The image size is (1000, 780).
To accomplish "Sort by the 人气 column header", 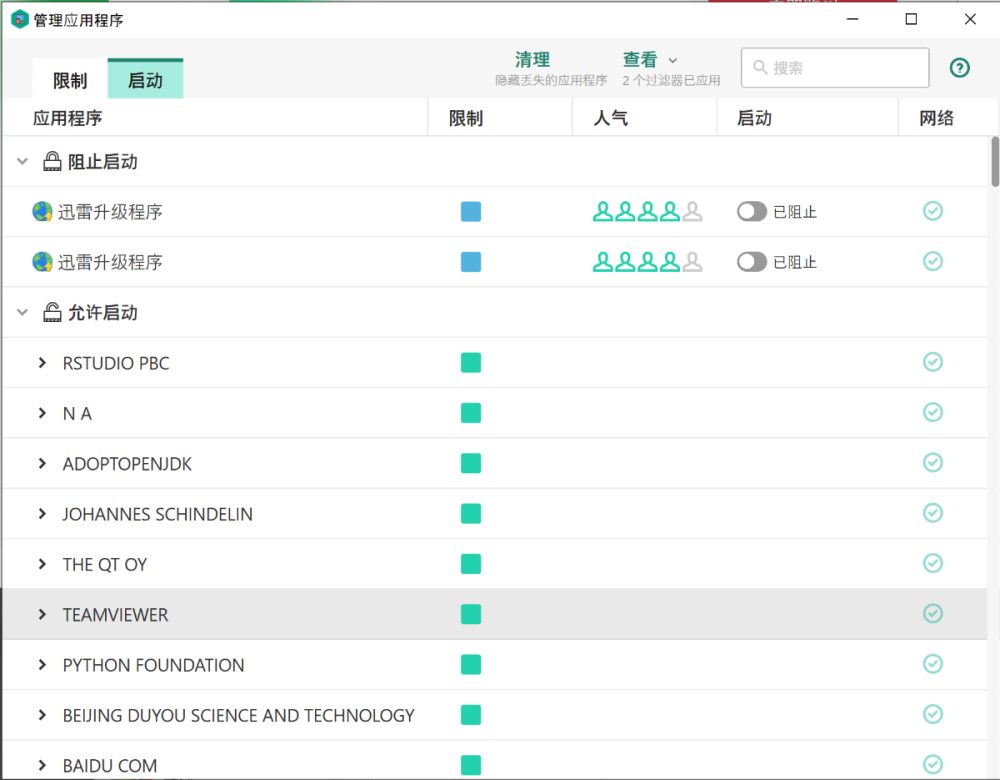I will point(610,118).
